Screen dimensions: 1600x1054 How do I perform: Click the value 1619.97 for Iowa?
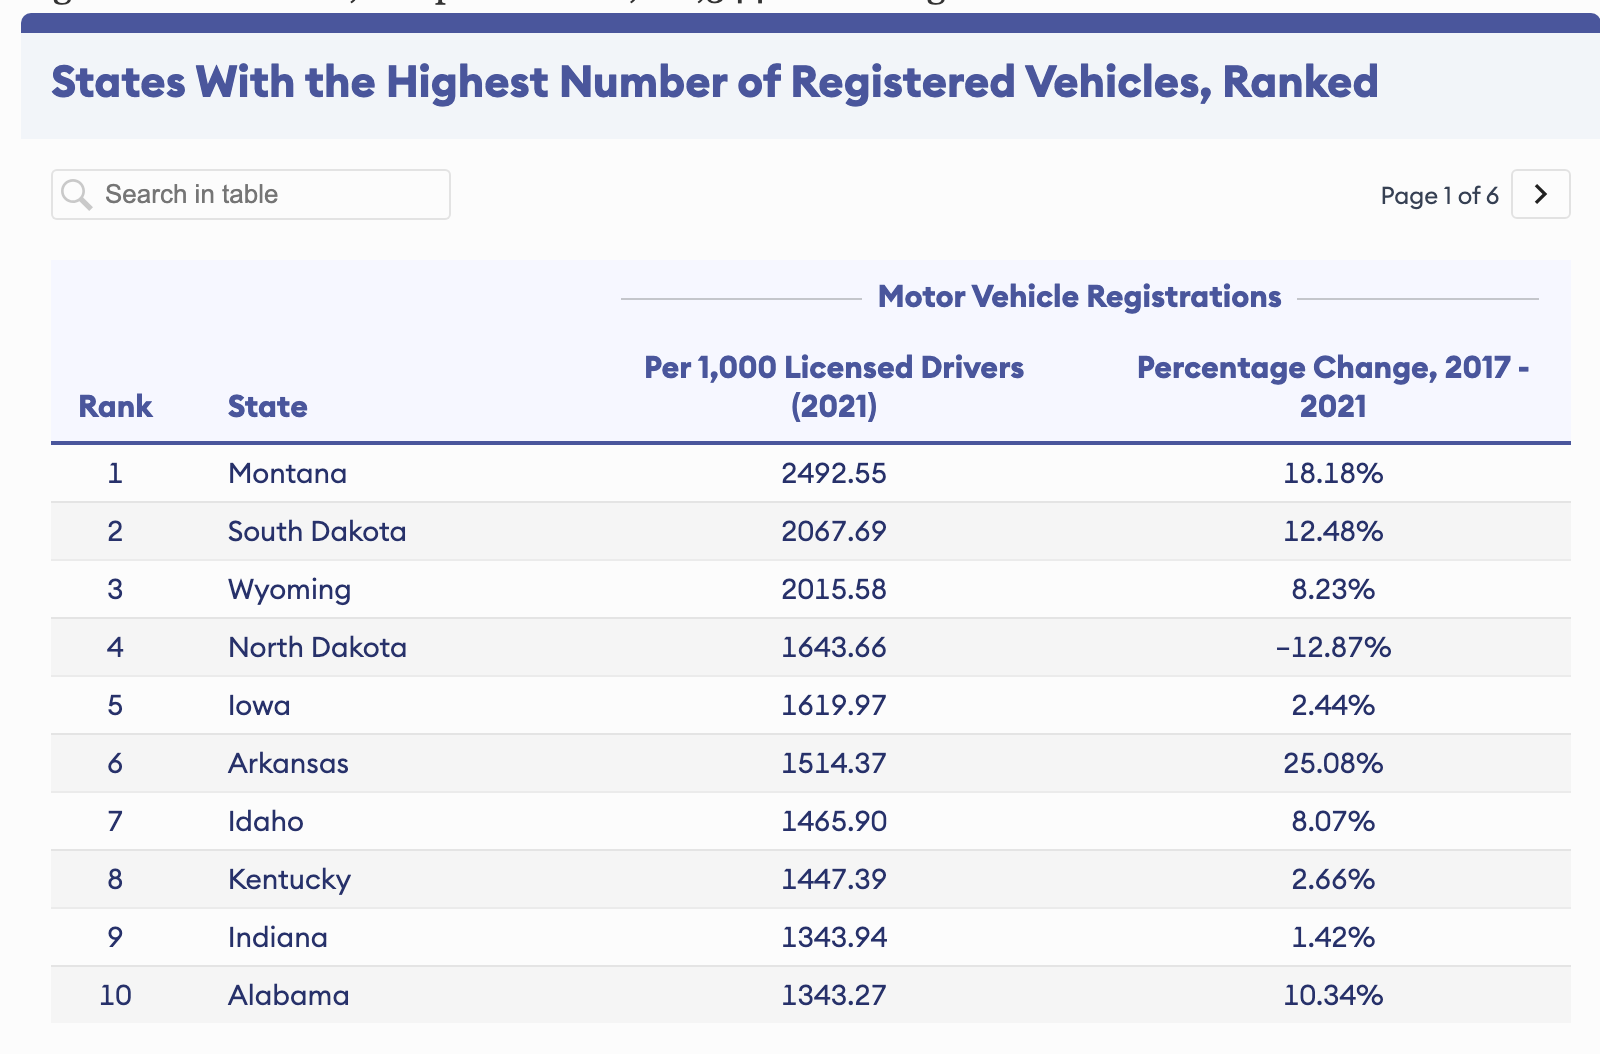click(x=834, y=705)
